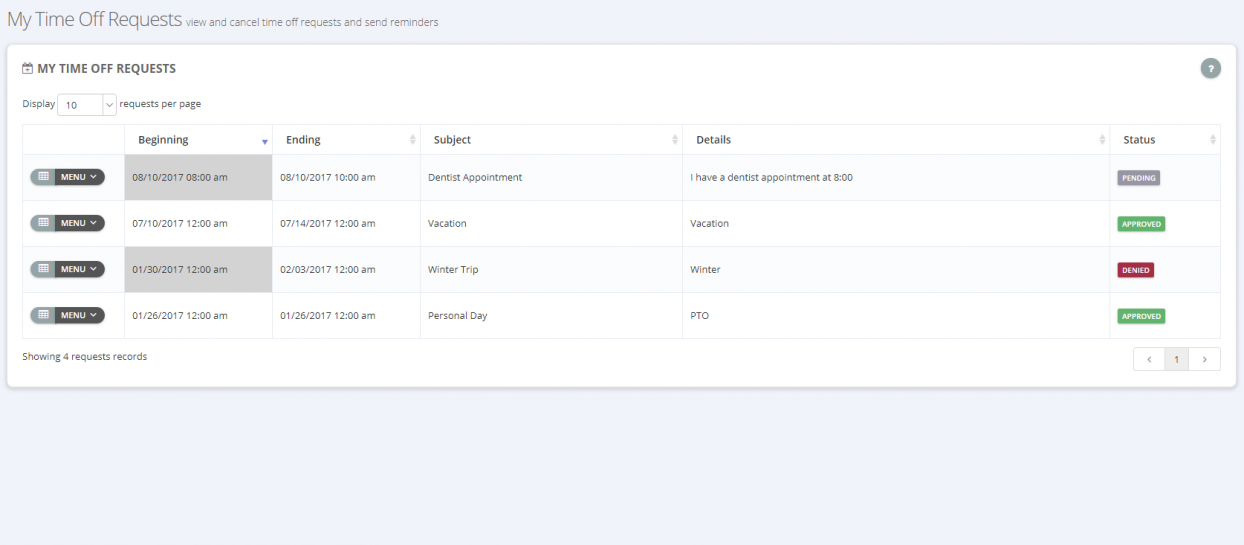Click ending date 02/03/2017 12:00 am
The height and width of the screenshot is (545, 1244).
328,269
